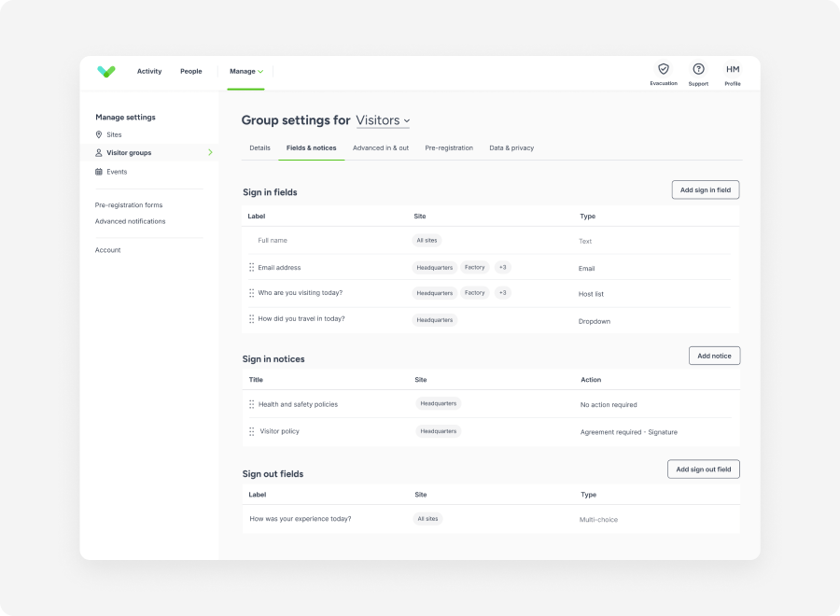Image resolution: width=840 pixels, height=616 pixels.
Task: Expand the +3 sites badge on Email address
Action: tap(503, 267)
